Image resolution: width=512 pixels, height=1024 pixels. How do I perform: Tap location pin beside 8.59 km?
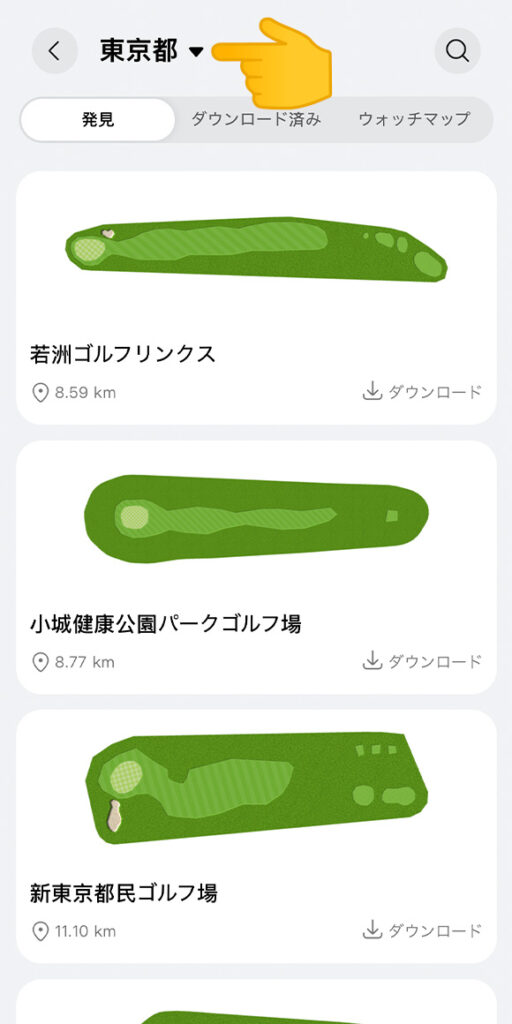coord(40,392)
